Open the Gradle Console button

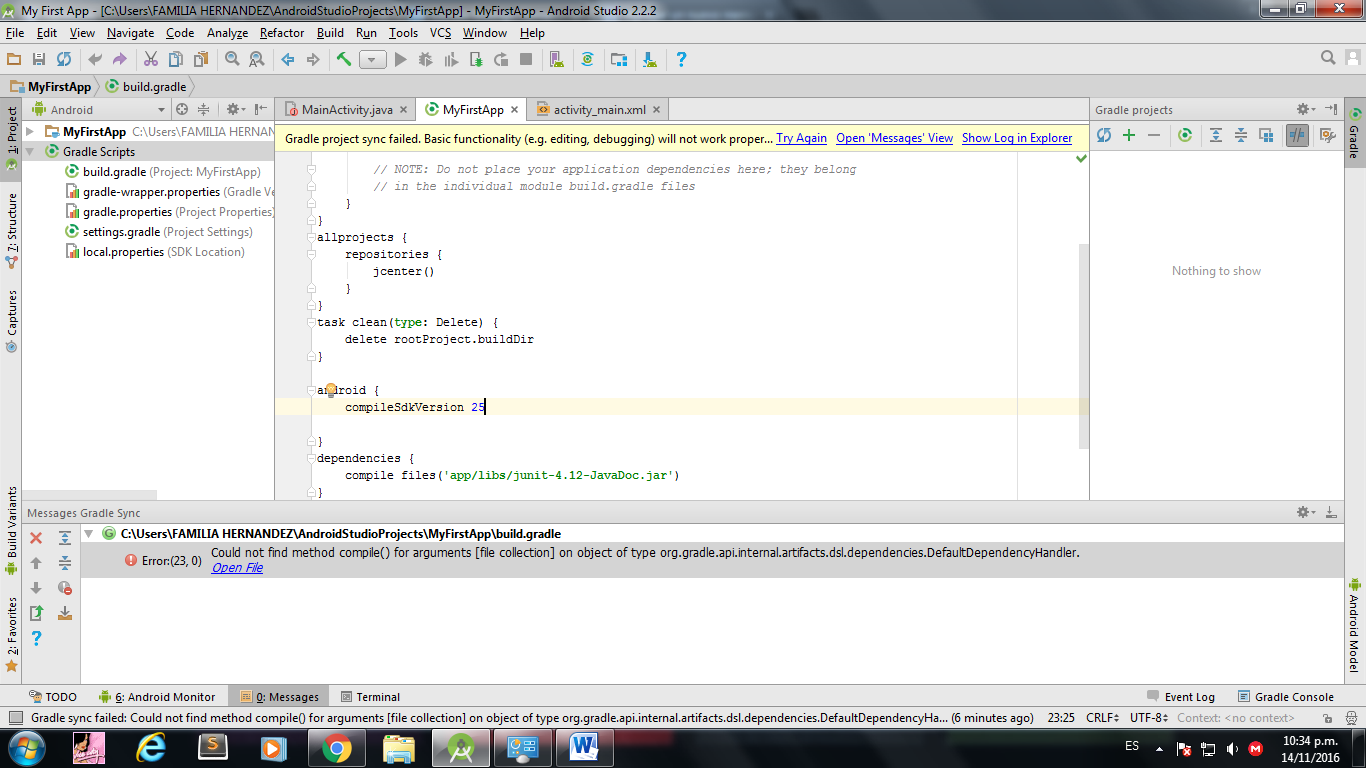tap(1286, 697)
